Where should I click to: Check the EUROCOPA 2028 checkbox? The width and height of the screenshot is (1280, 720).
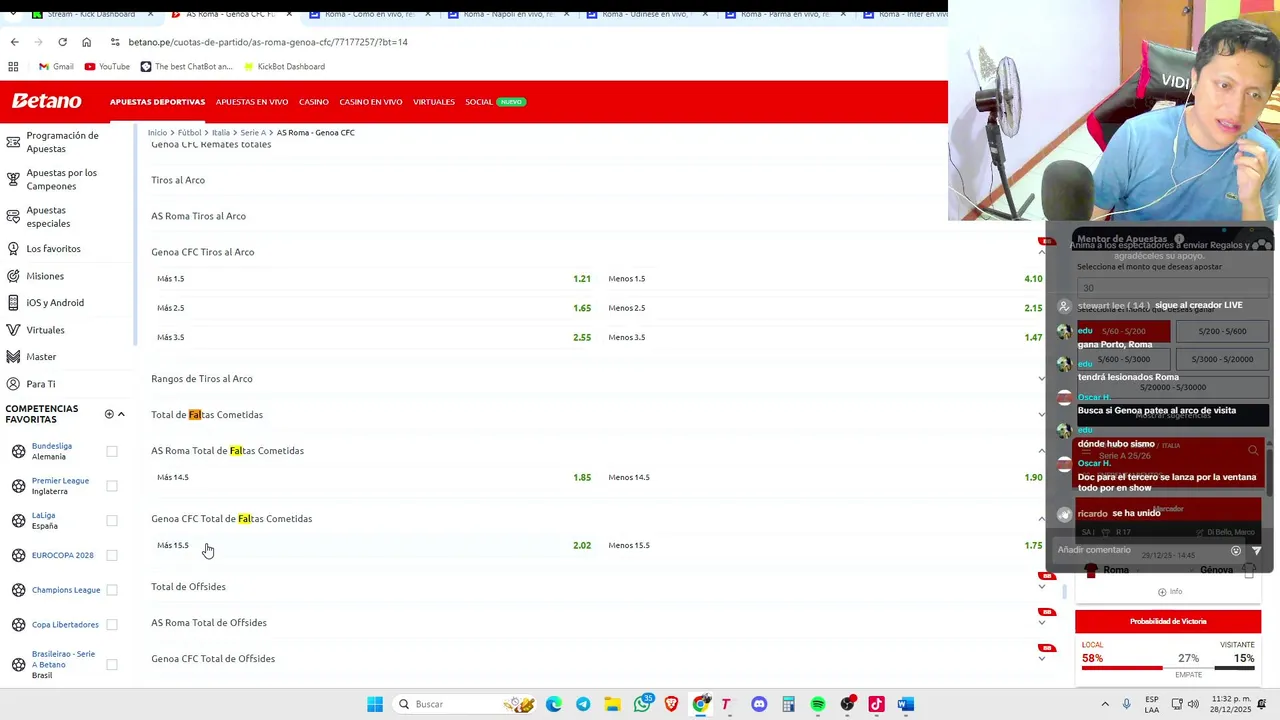pos(112,555)
